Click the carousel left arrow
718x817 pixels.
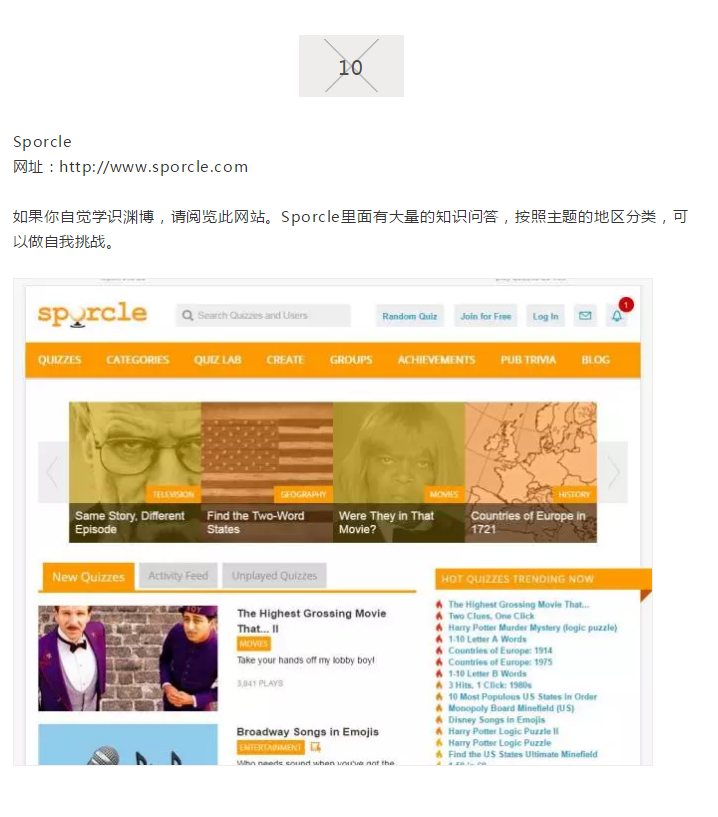[53, 472]
